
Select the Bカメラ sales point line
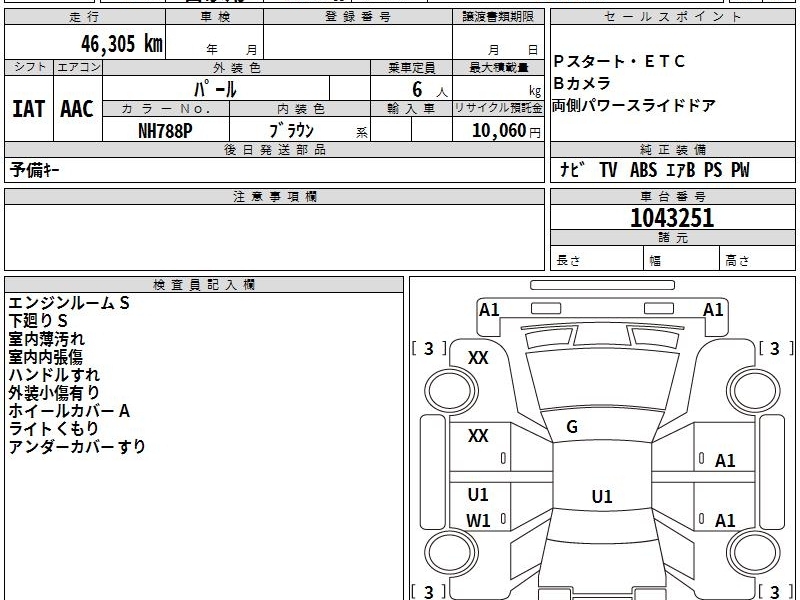pyautogui.click(x=582, y=83)
